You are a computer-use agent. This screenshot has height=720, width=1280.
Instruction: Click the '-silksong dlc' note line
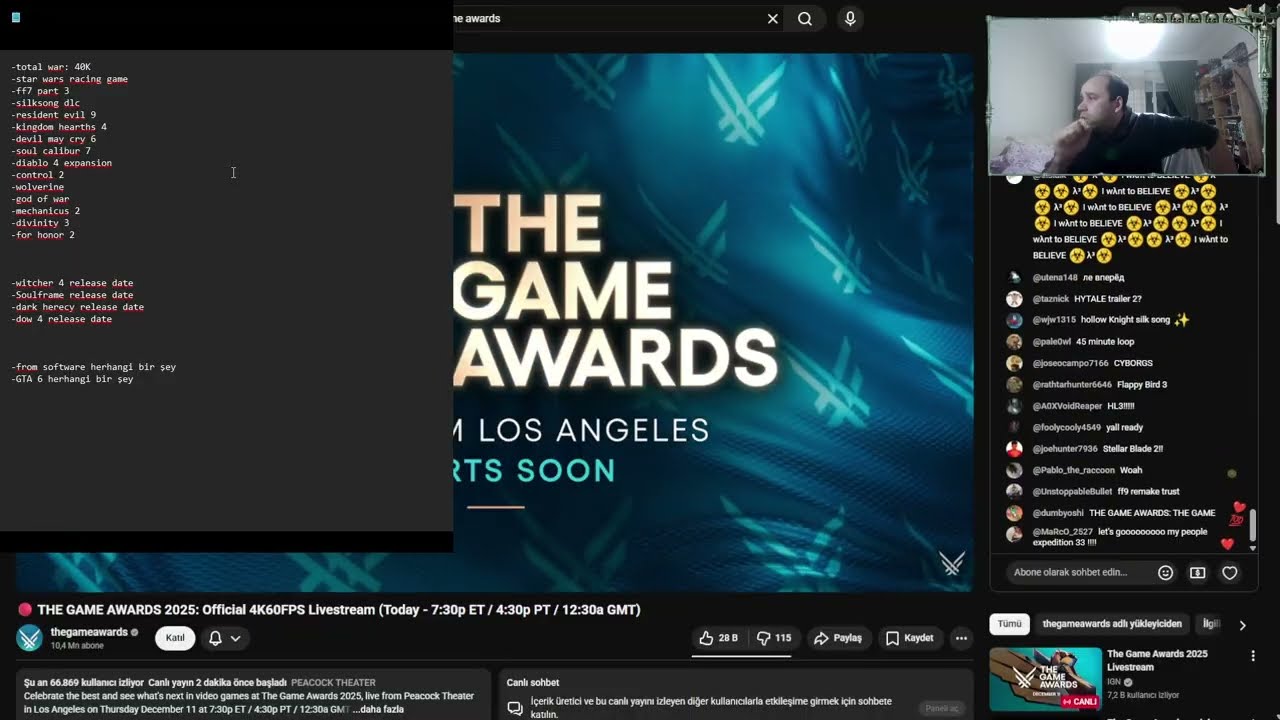pos(45,103)
